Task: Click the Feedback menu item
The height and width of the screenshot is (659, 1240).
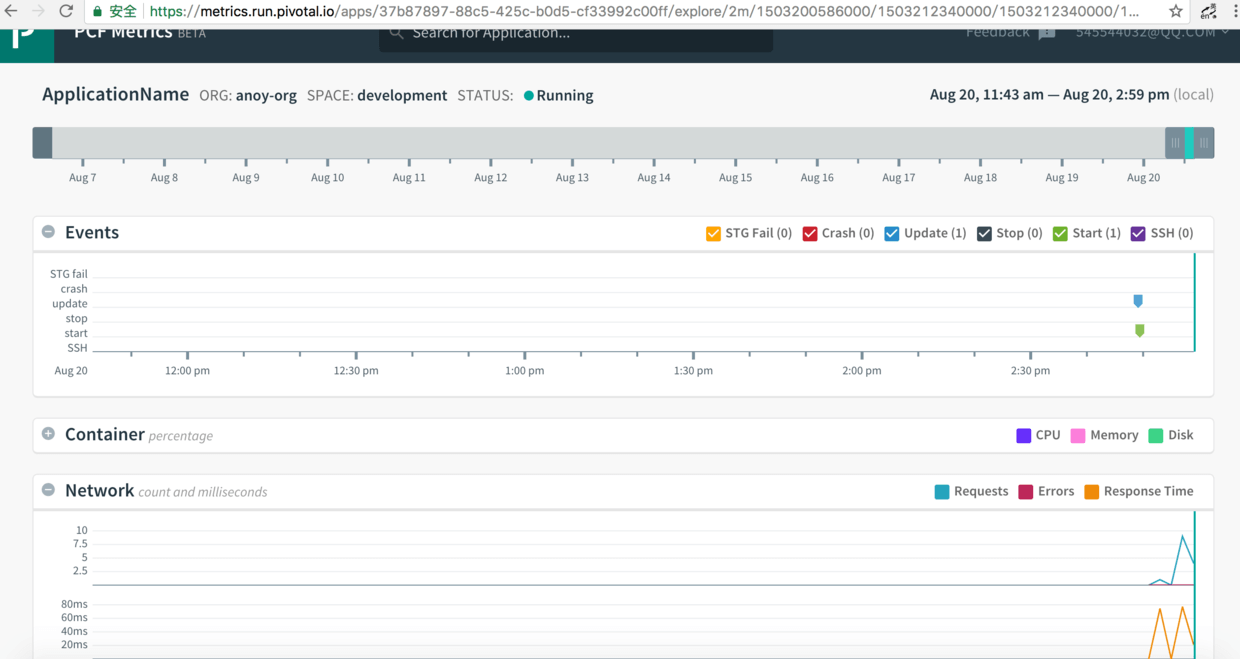Action: (x=997, y=32)
